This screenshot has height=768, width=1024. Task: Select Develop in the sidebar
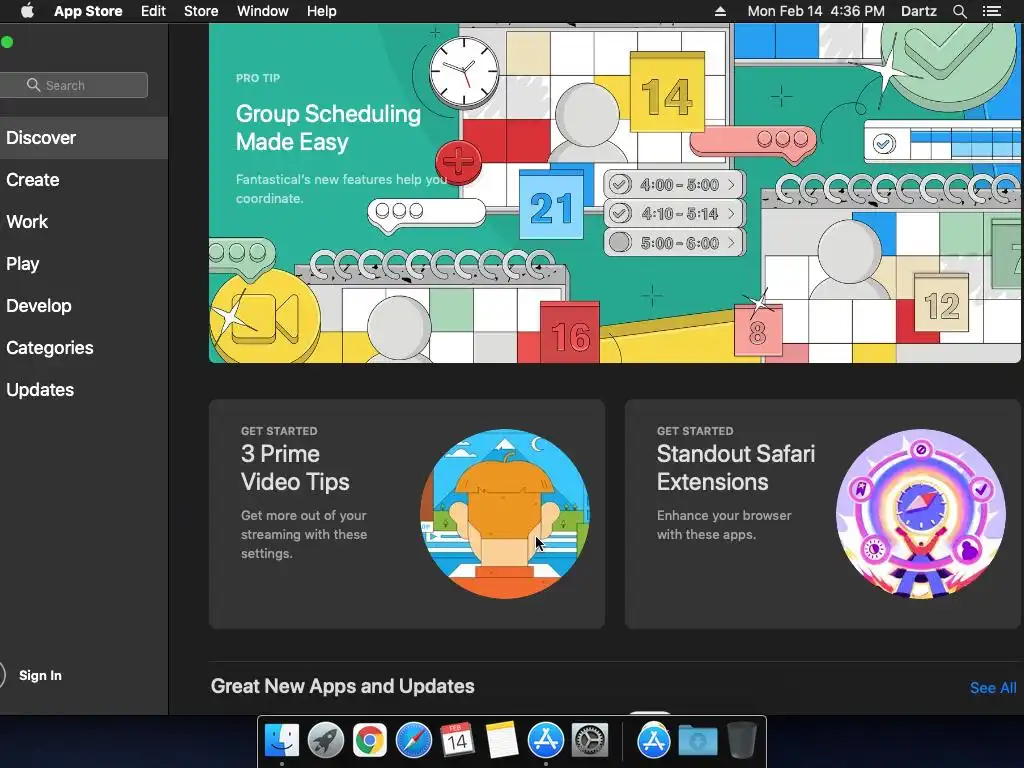84,306
